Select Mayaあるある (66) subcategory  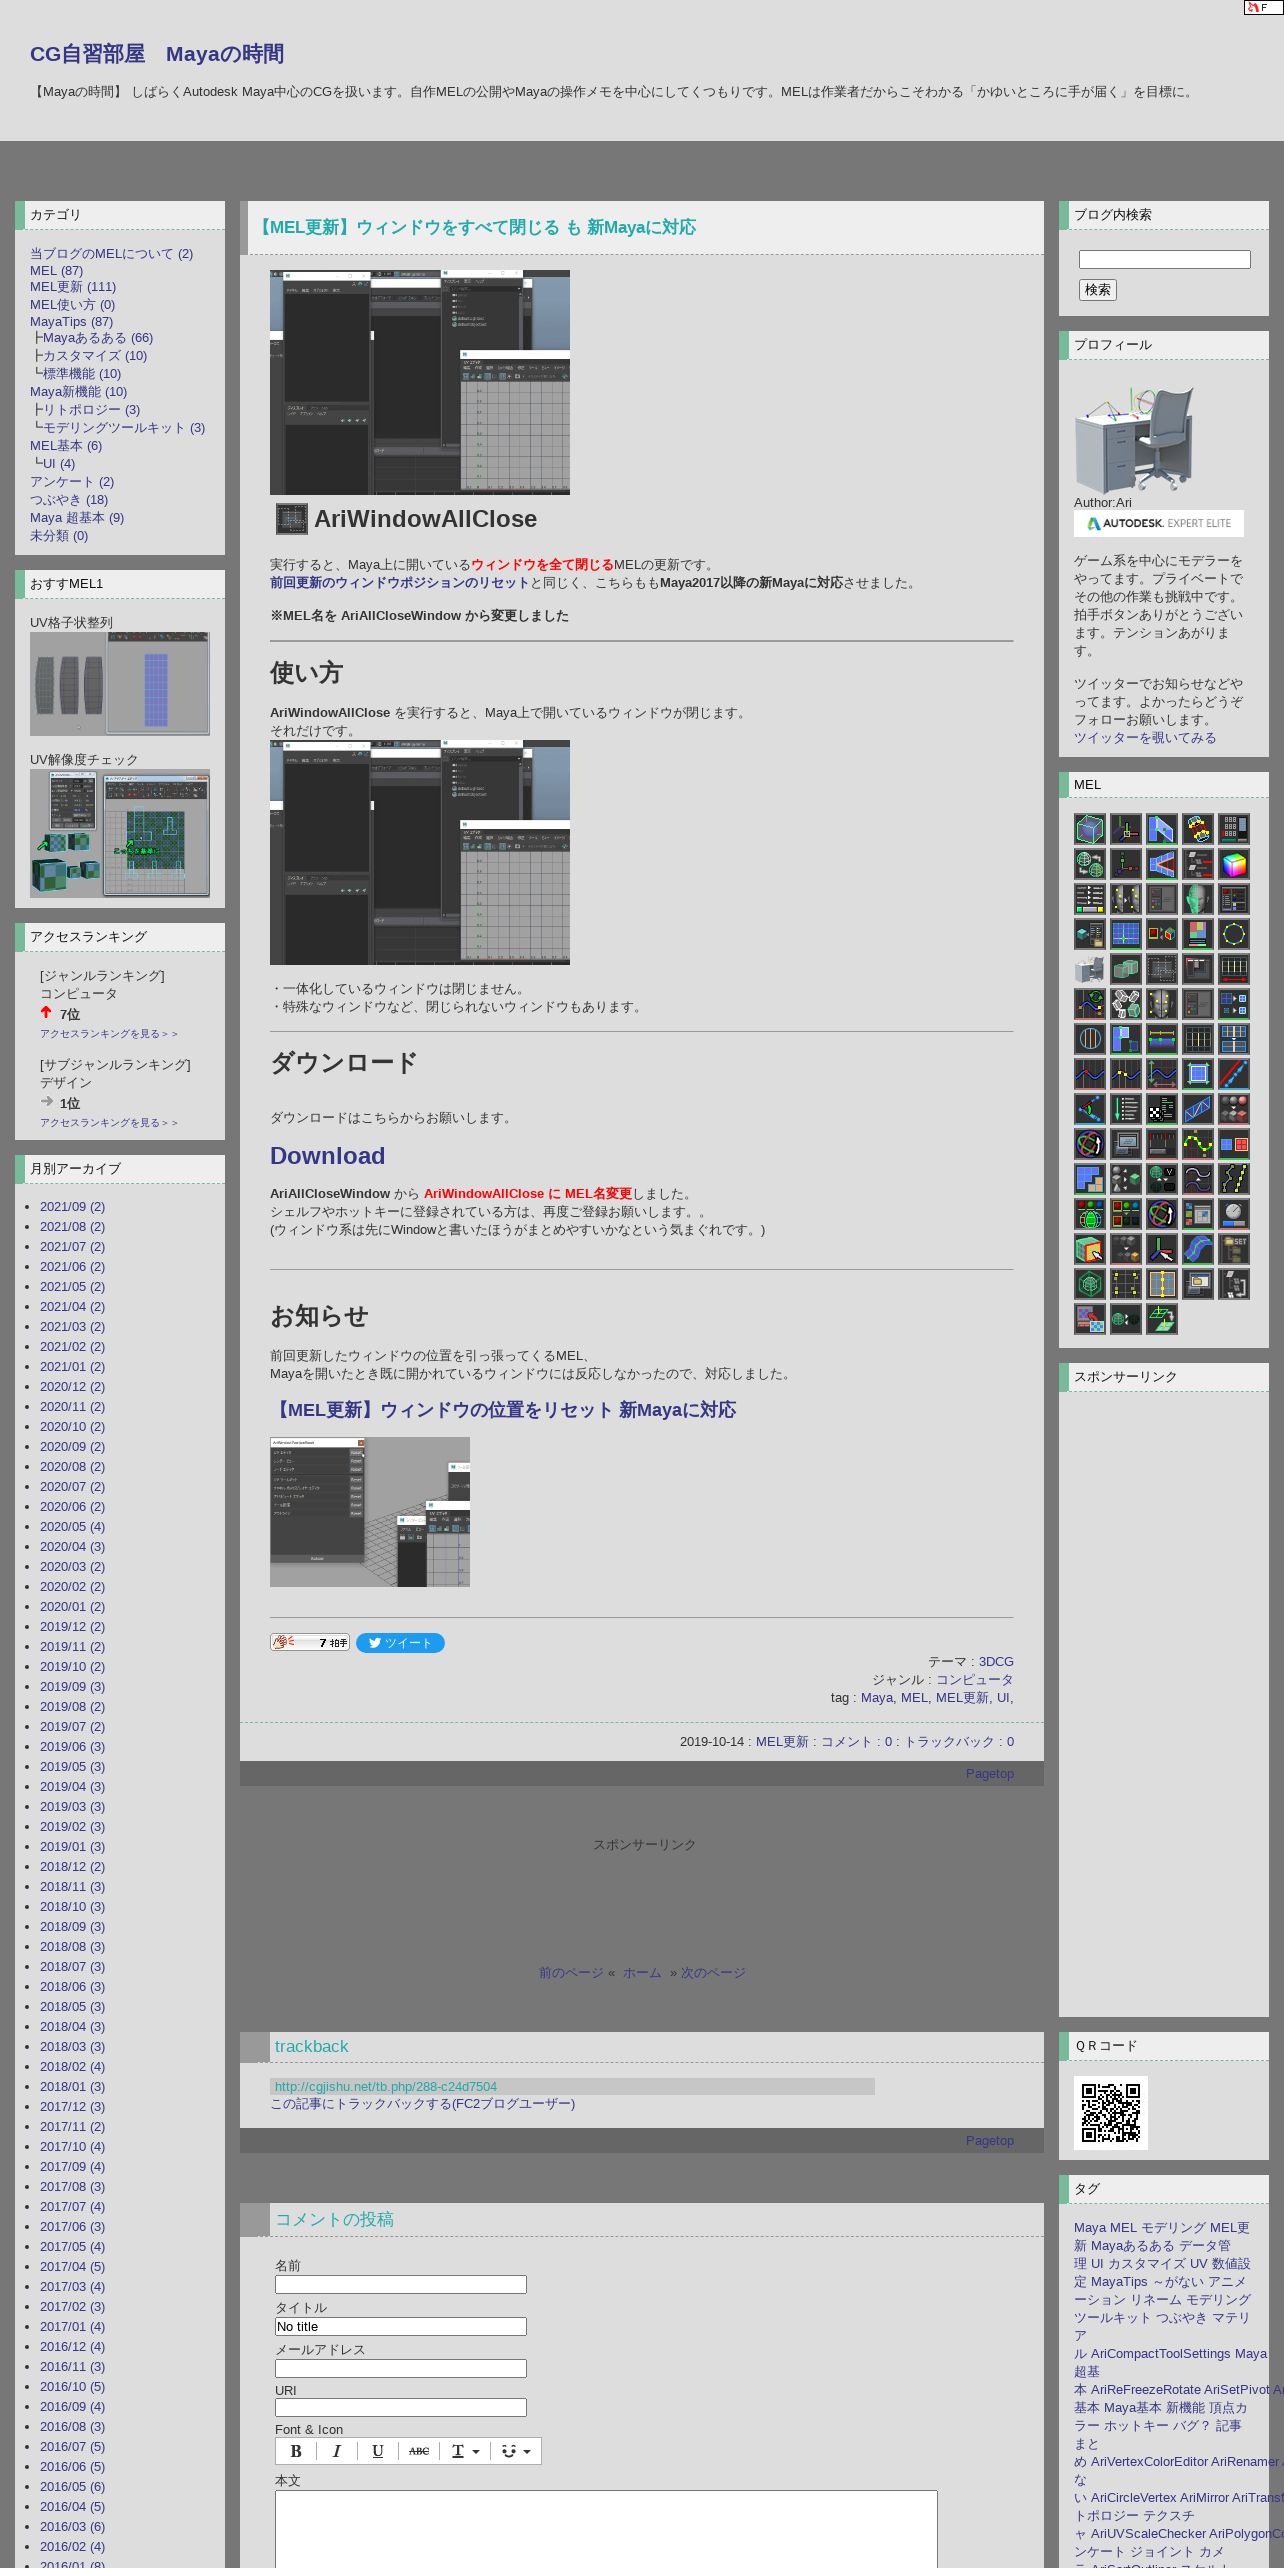coord(98,338)
